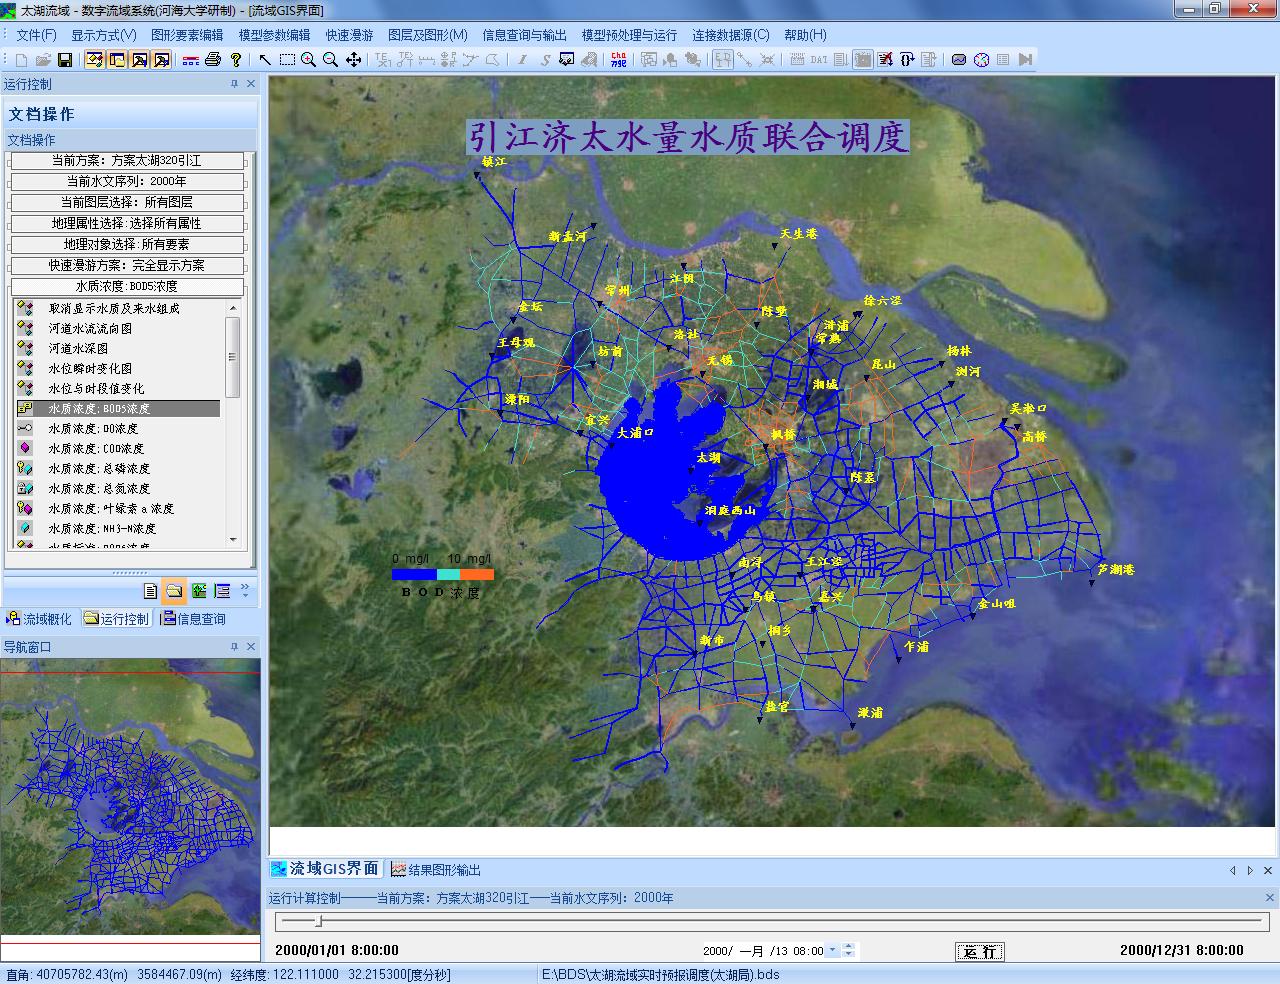Select 取消显示水质及来水组成 list item
This screenshot has height=984, width=1280.
[x=114, y=309]
